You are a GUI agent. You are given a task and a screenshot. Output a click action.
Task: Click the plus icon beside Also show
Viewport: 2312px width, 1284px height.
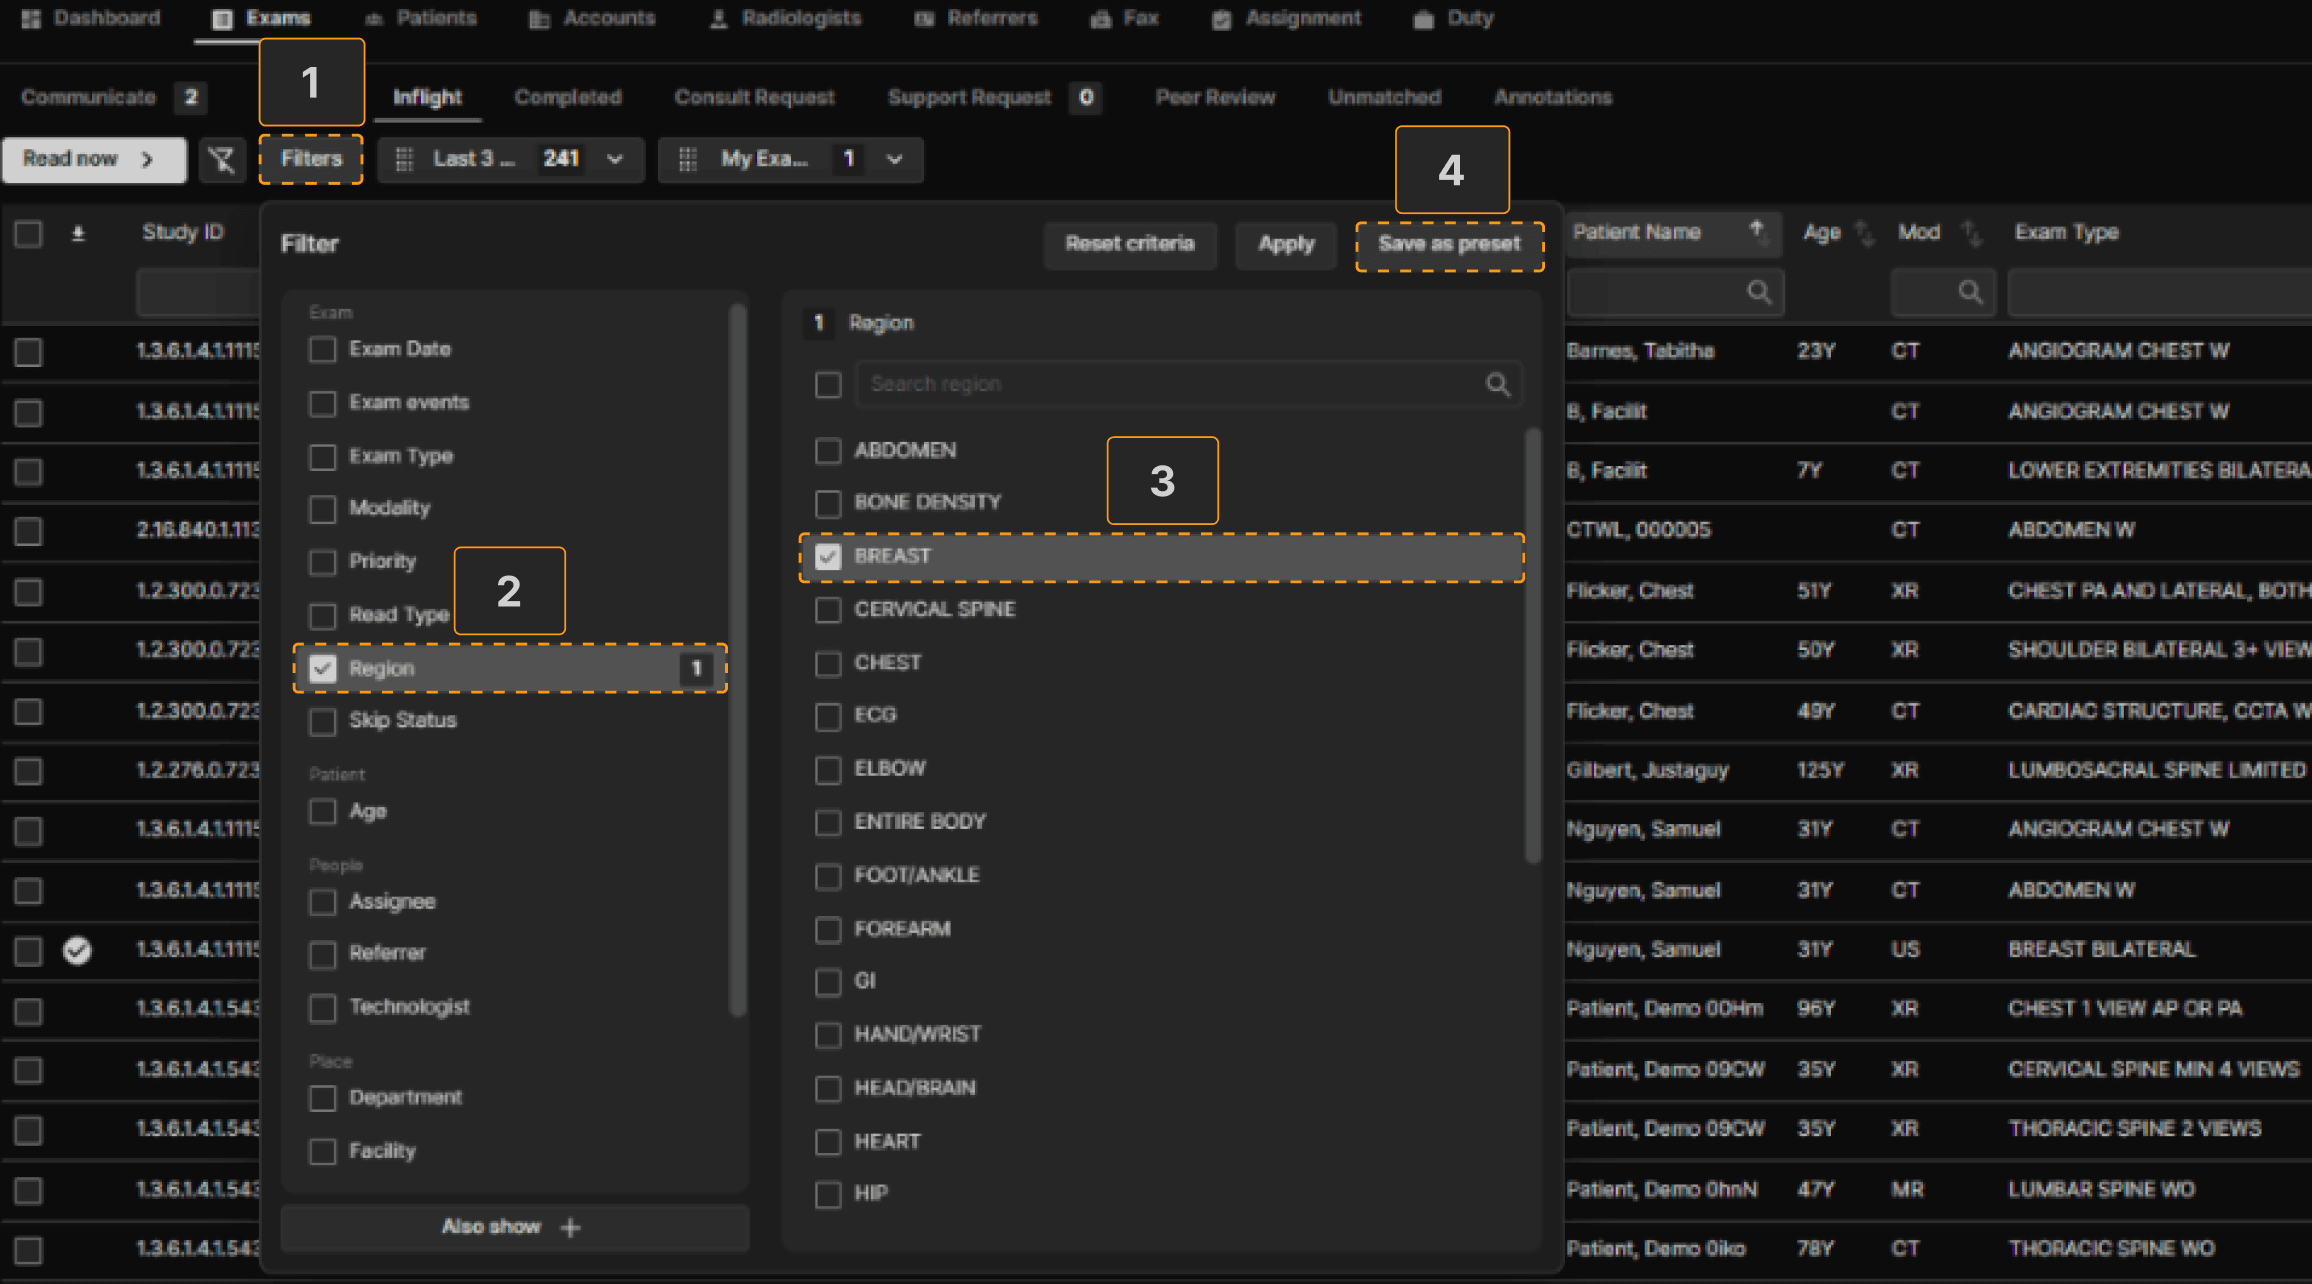[x=571, y=1227]
